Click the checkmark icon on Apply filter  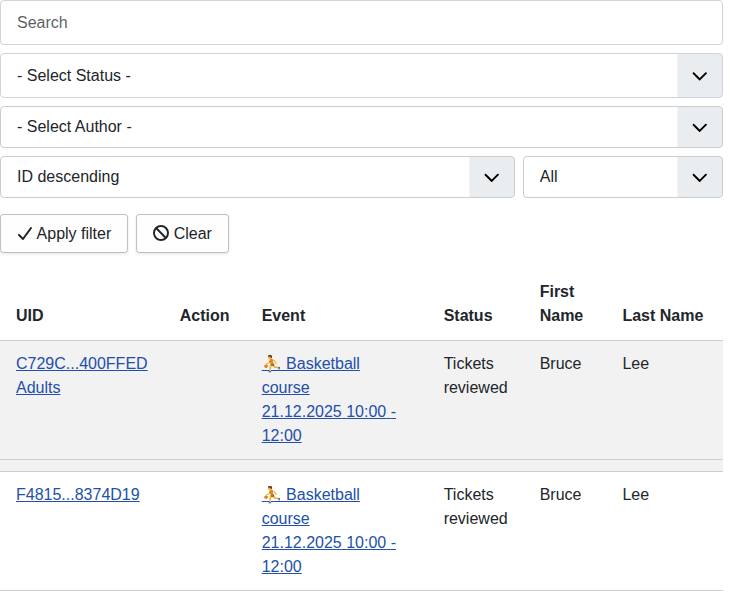(25, 233)
